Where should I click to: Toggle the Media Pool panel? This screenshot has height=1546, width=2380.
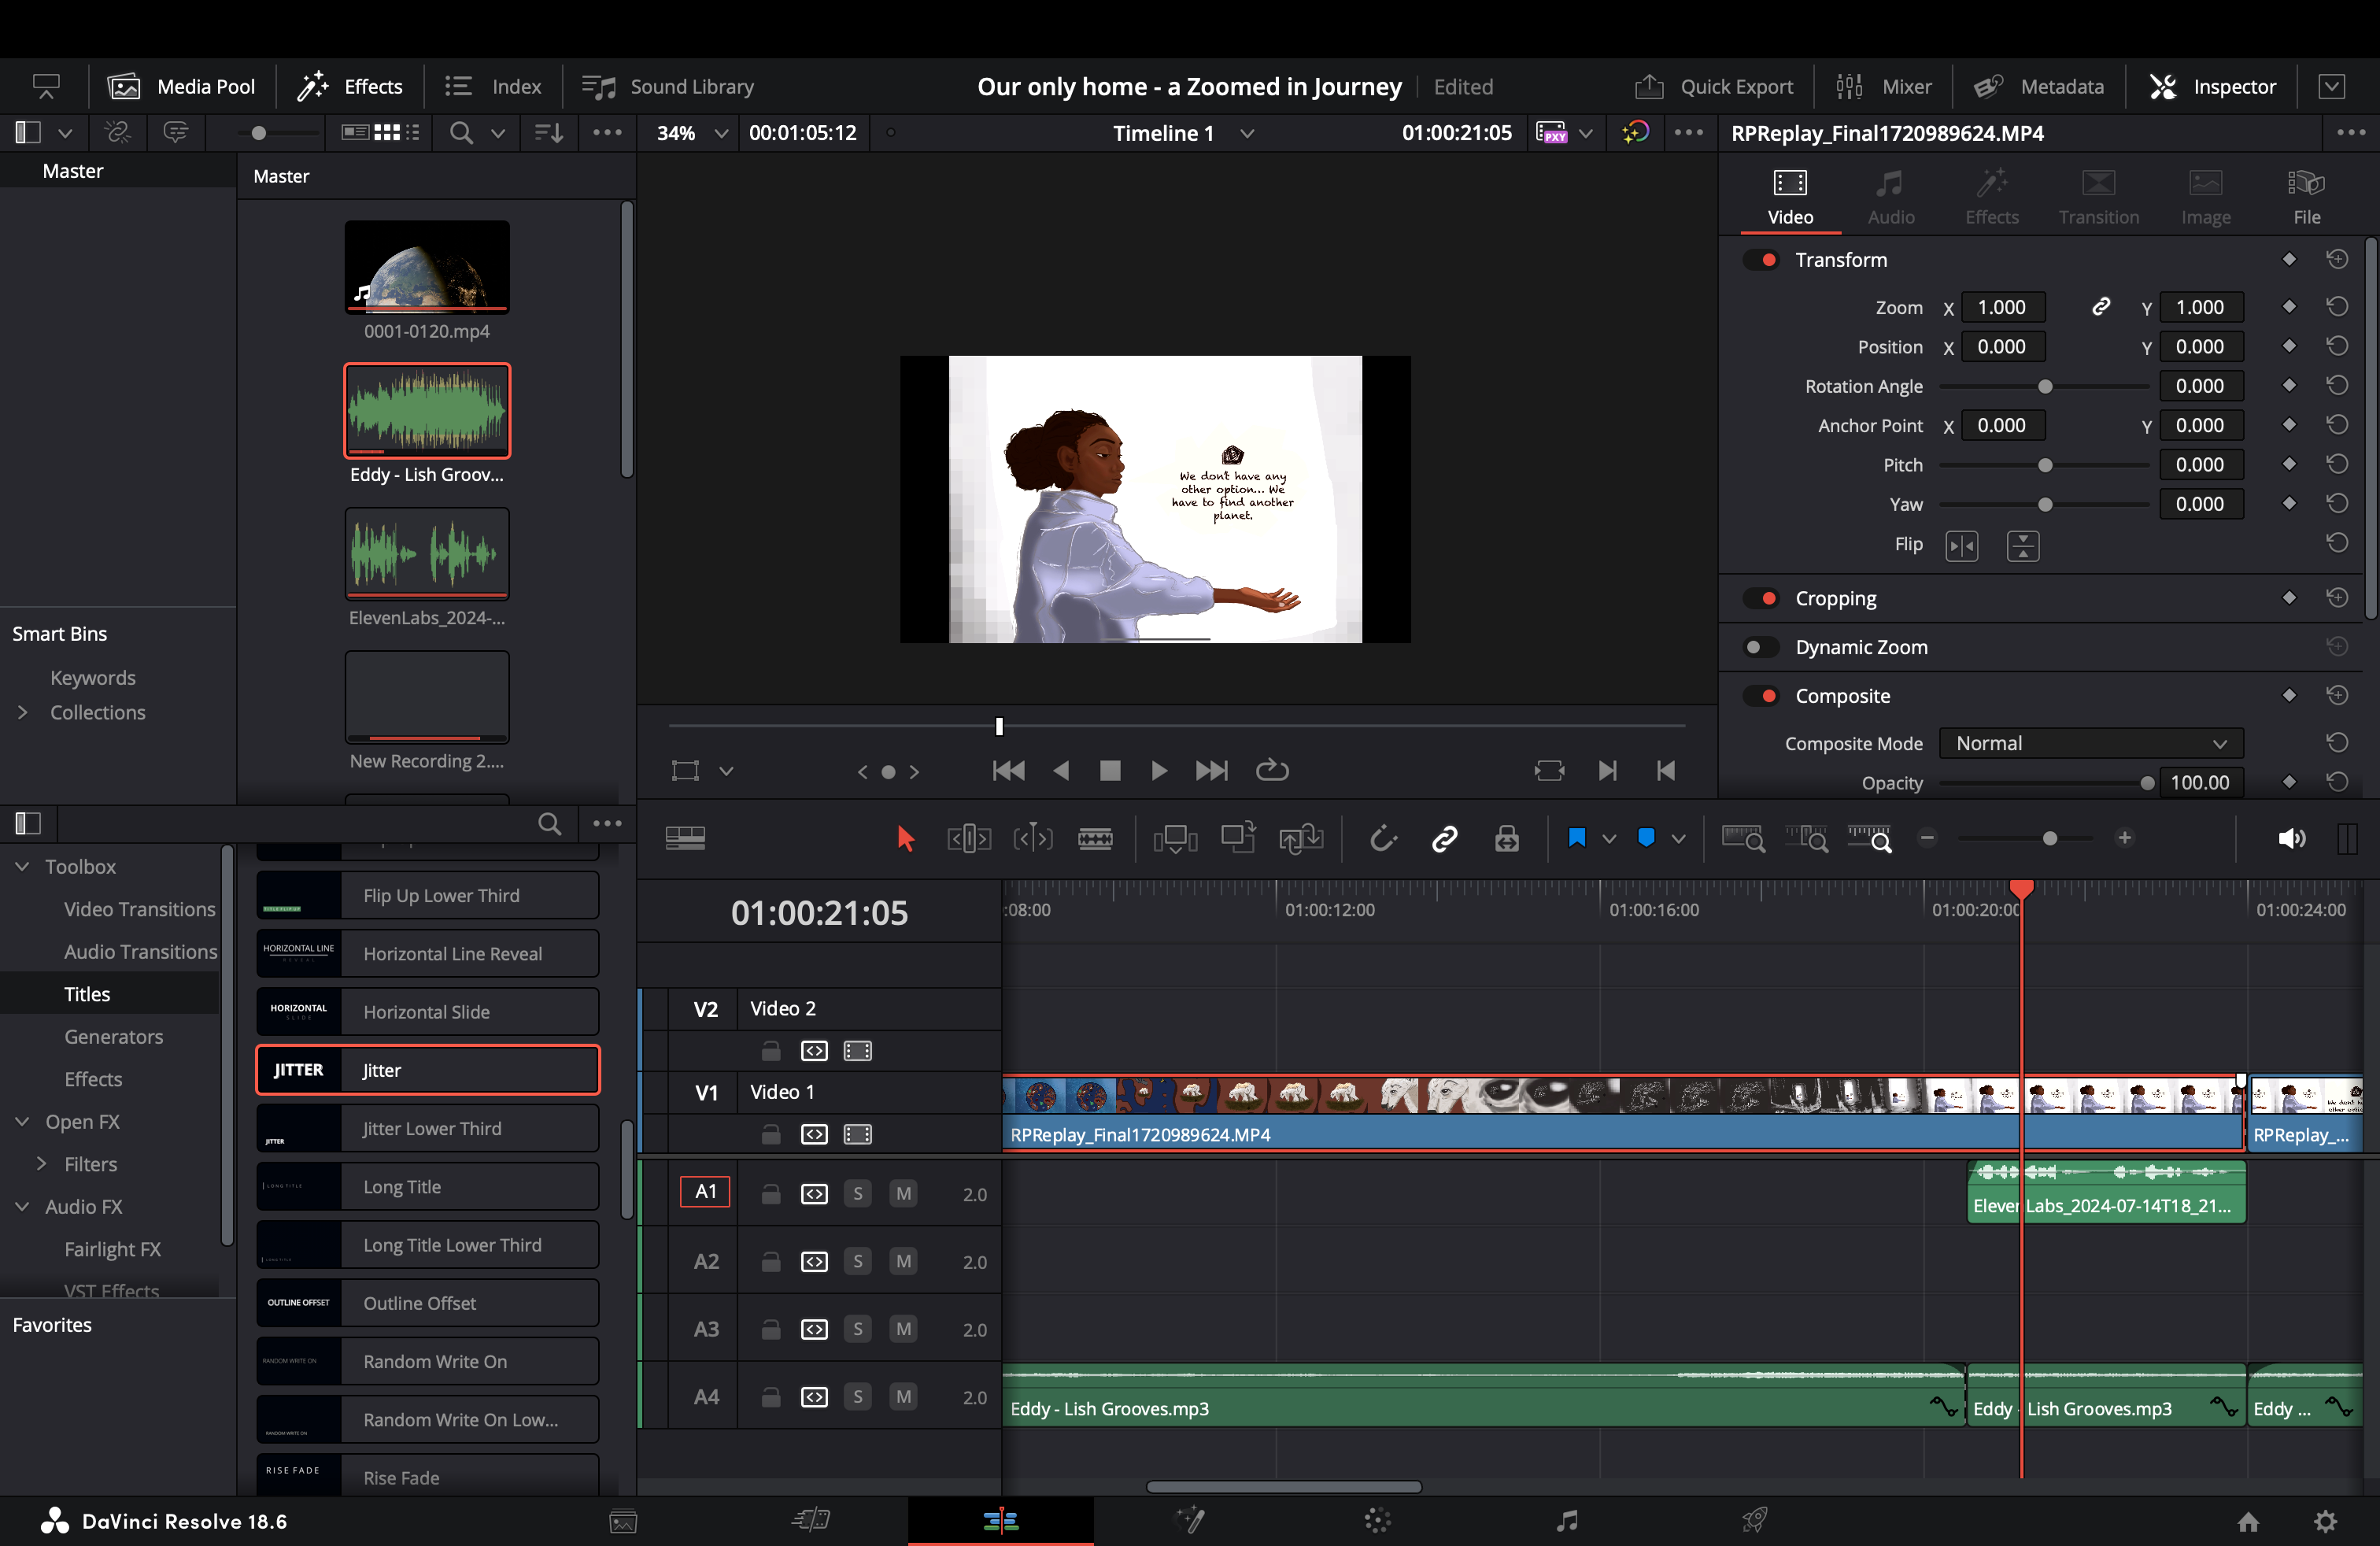coord(181,87)
